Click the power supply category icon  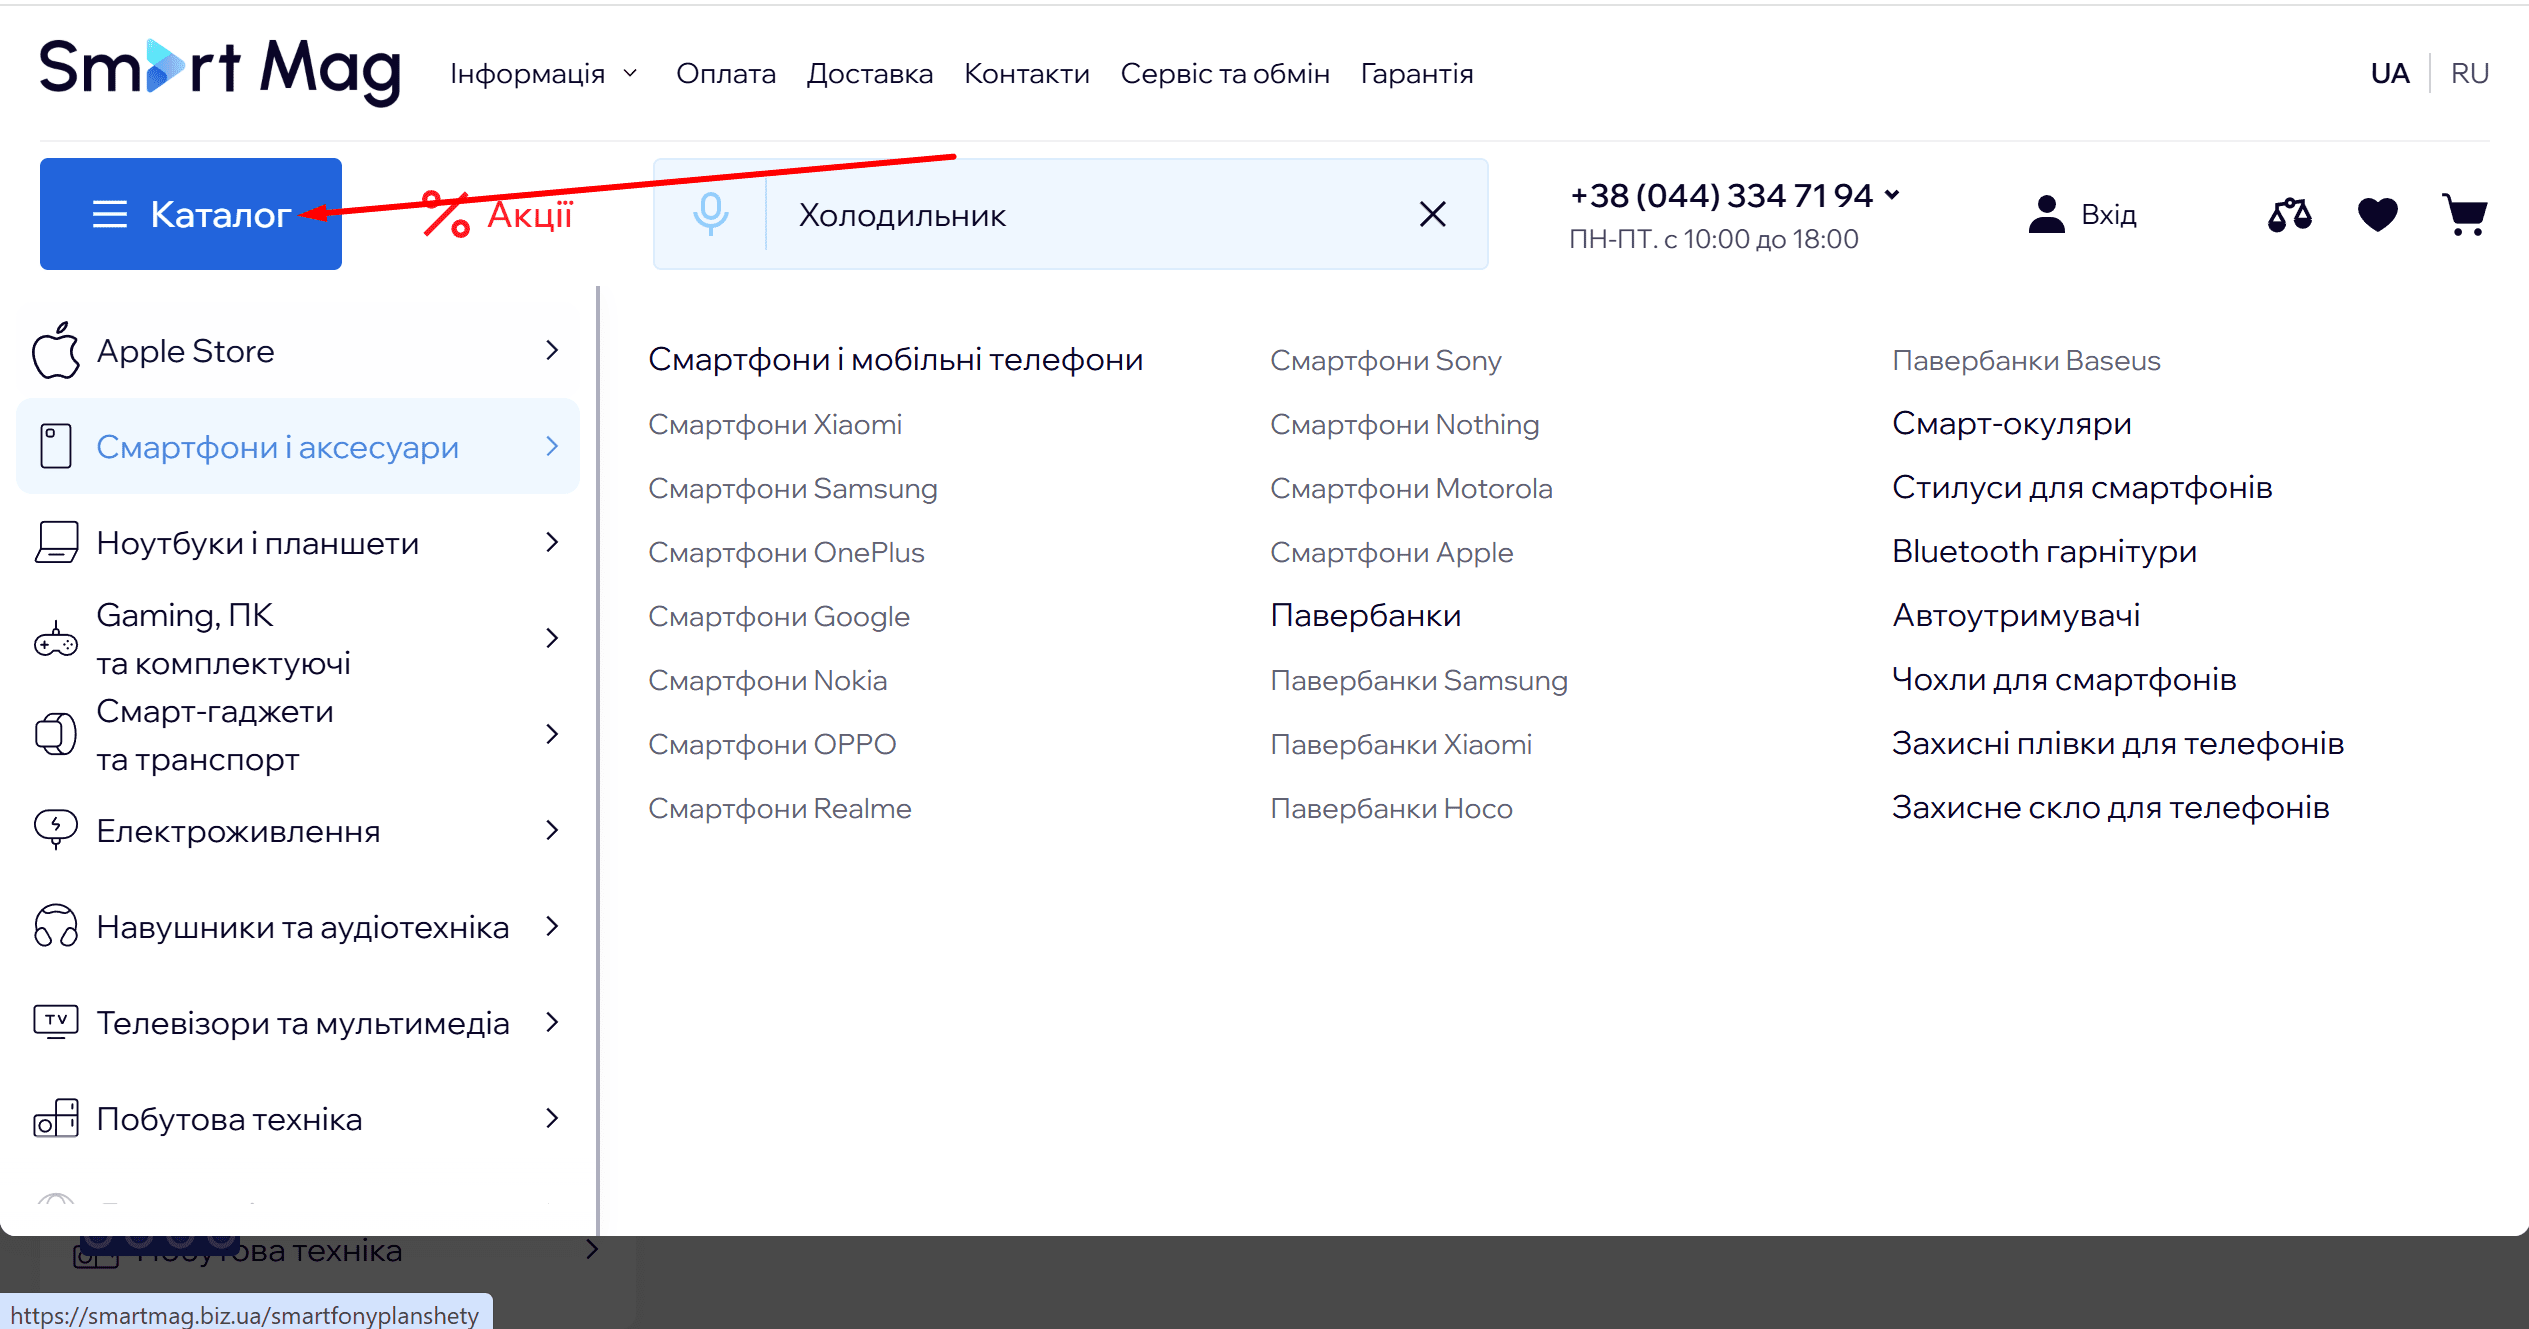[x=56, y=830]
